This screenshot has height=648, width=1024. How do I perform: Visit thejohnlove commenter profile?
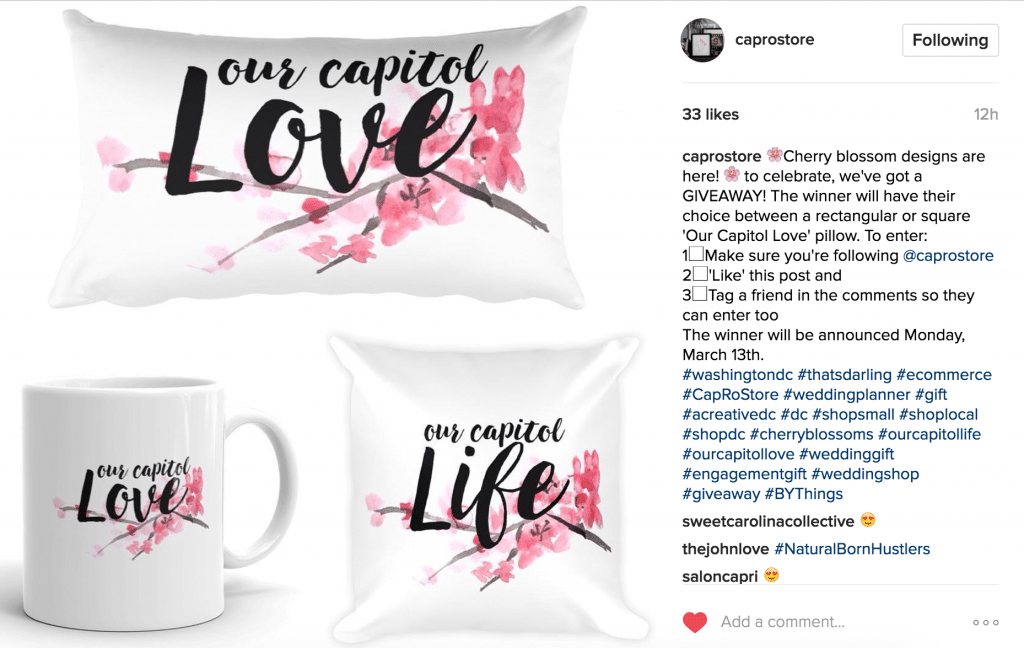726,549
